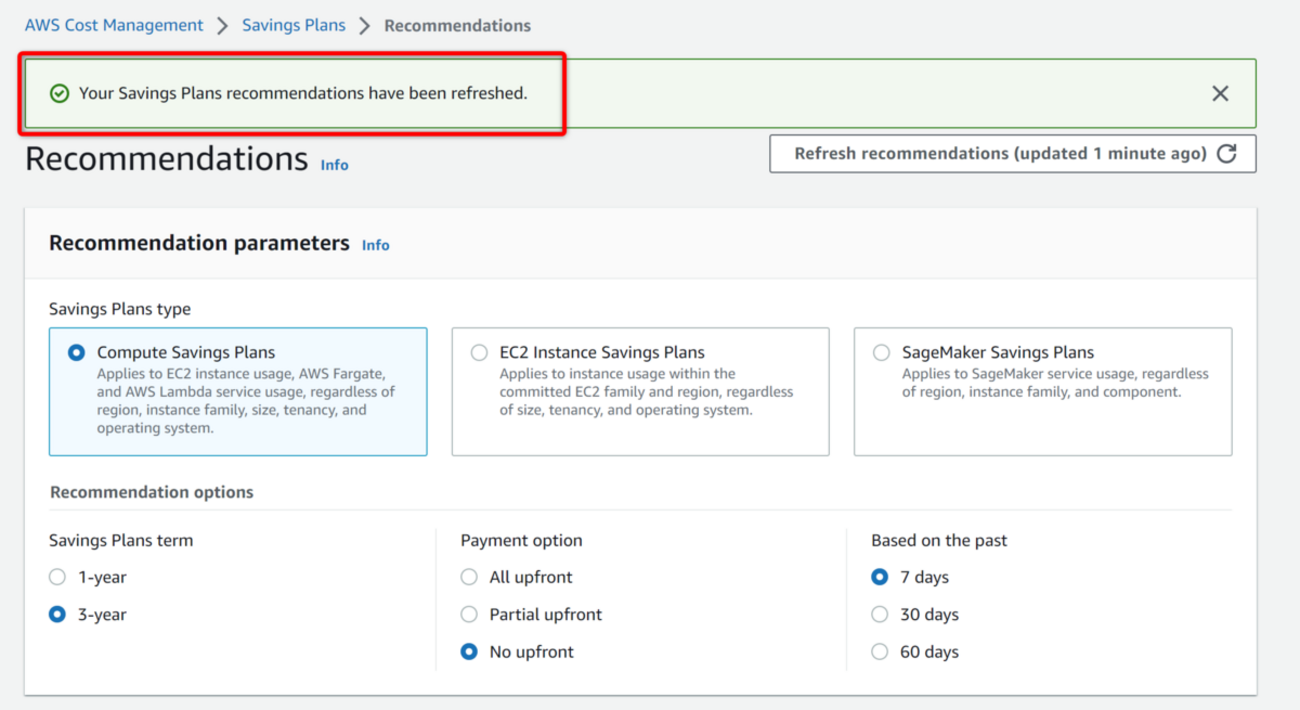Viewport: 1300px width, 710px height.
Task: Go to Savings Plans breadcrumb
Action: (x=293, y=25)
